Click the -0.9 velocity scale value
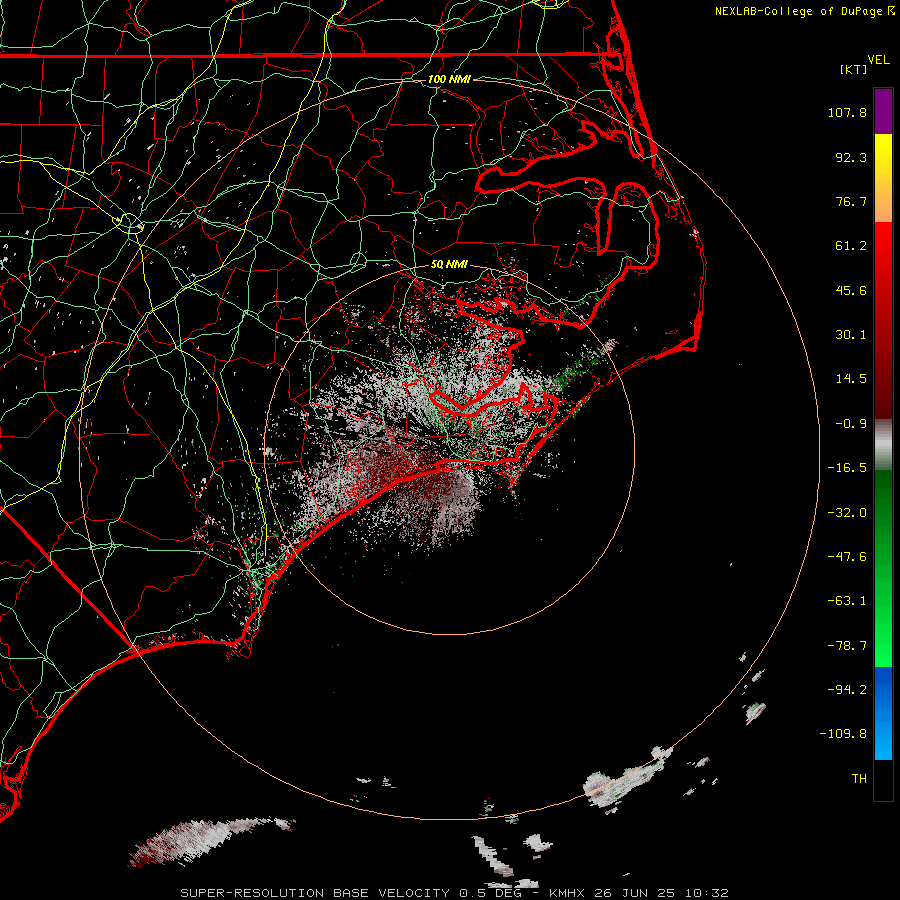The width and height of the screenshot is (900, 900). tap(851, 424)
